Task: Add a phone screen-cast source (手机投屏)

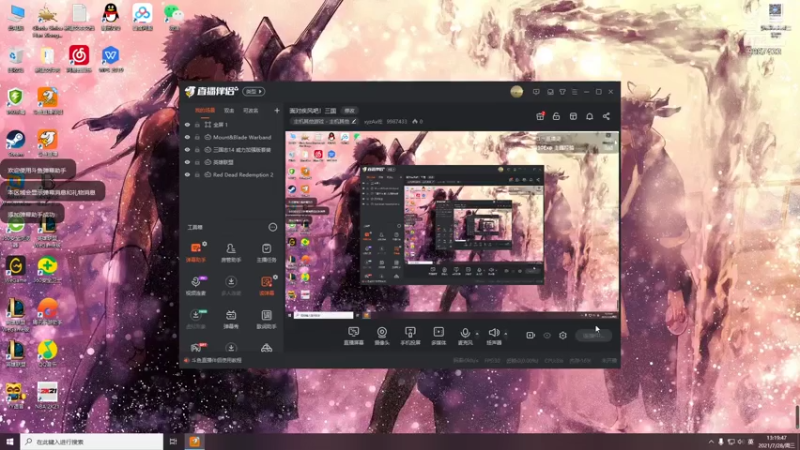Action: [410, 336]
